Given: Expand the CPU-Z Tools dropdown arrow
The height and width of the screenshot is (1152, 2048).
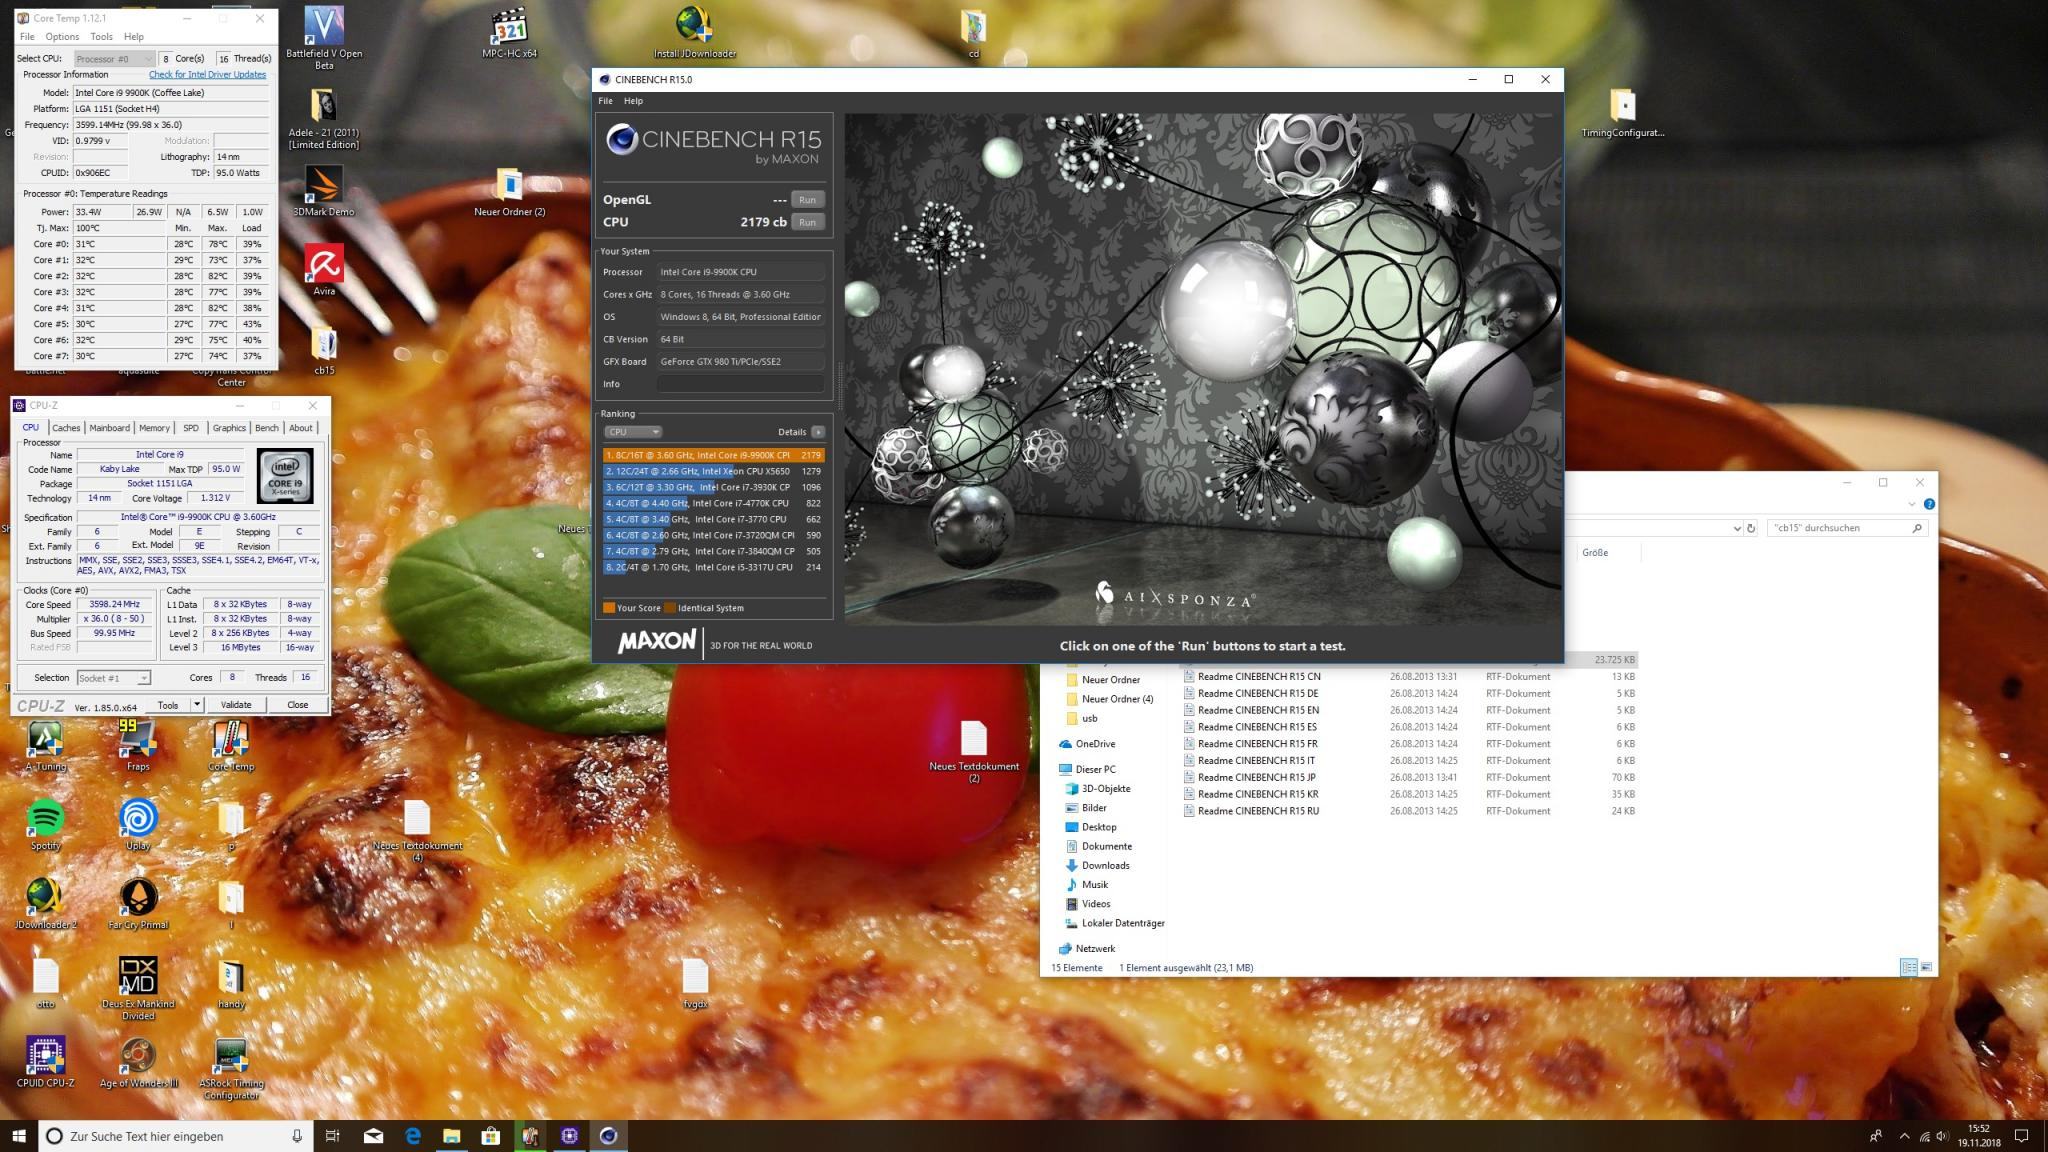Looking at the screenshot, I should pos(197,705).
